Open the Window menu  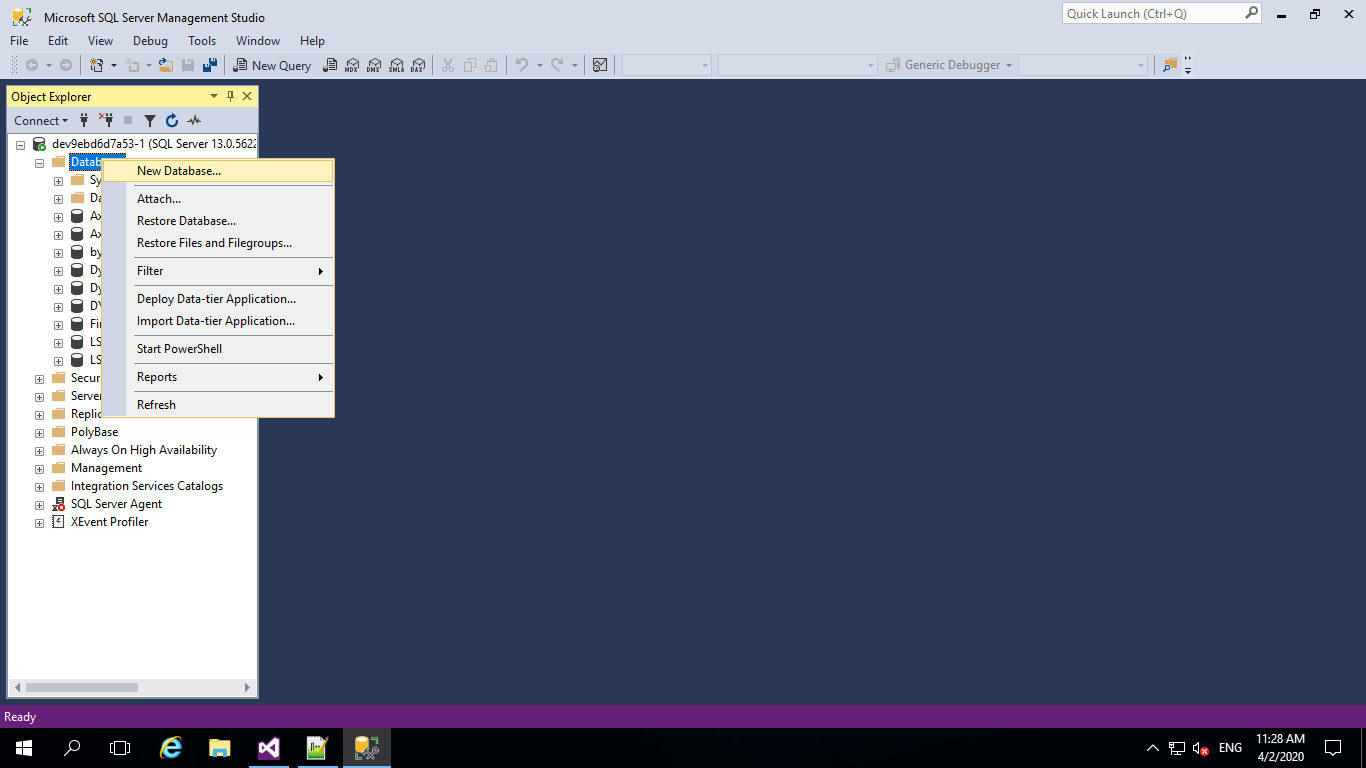[x=258, y=41]
